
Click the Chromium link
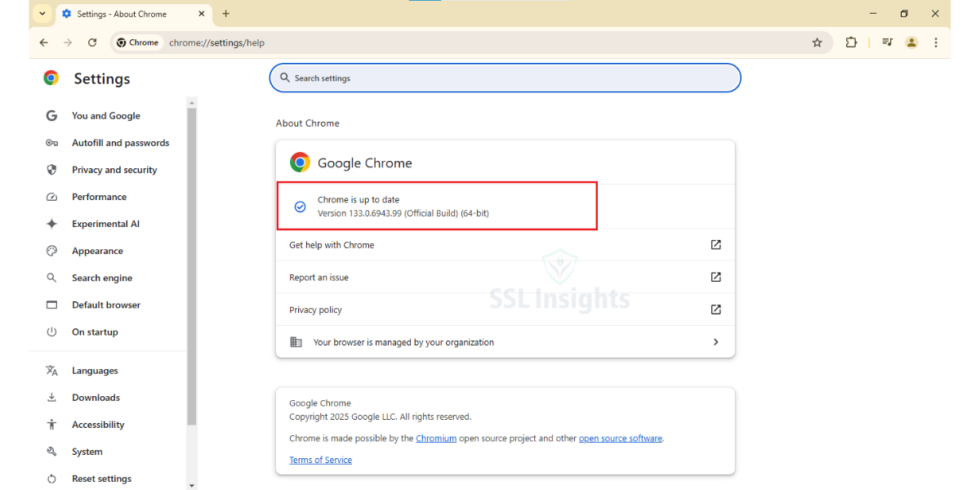point(436,438)
